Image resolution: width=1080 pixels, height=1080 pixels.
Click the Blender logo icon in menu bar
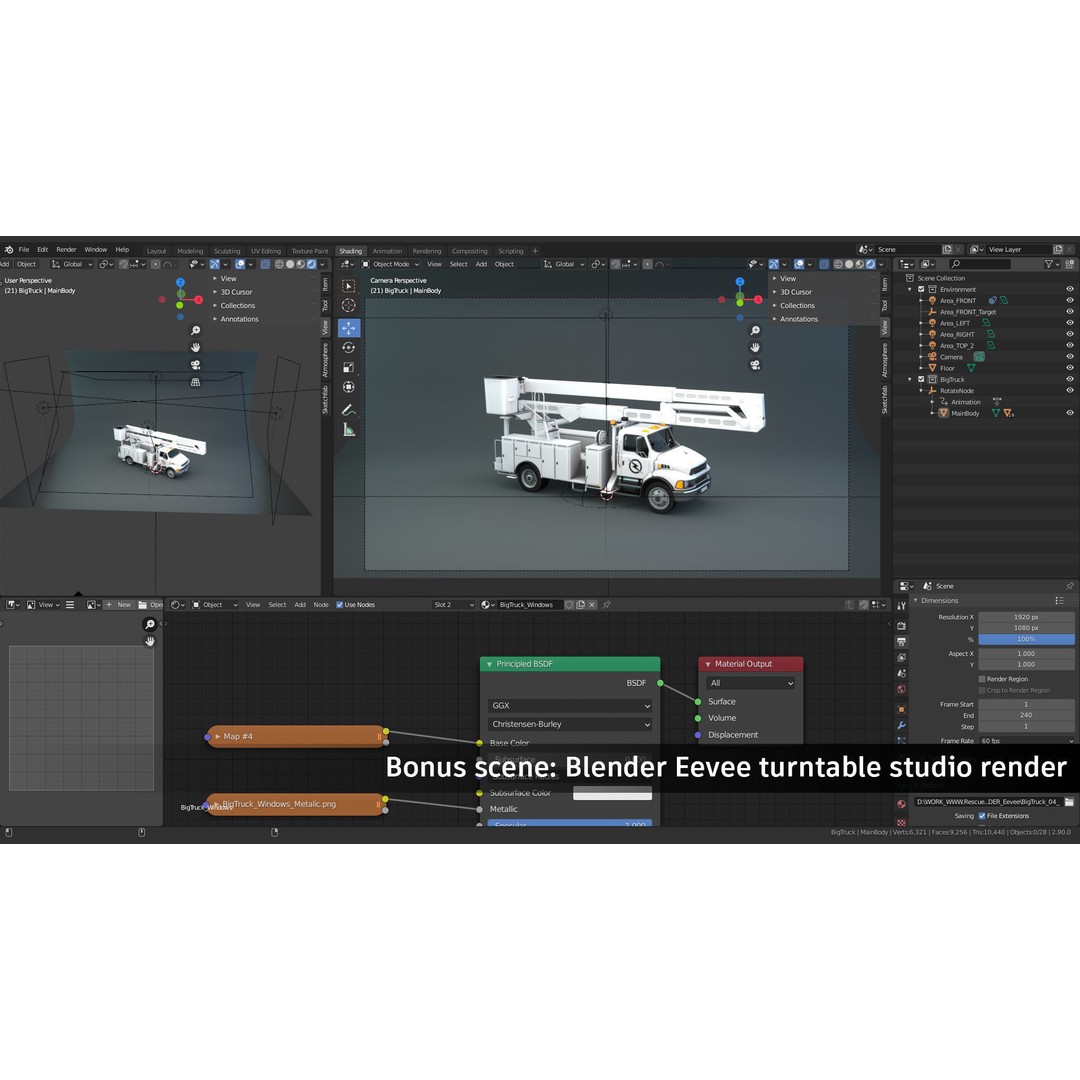click(x=9, y=249)
